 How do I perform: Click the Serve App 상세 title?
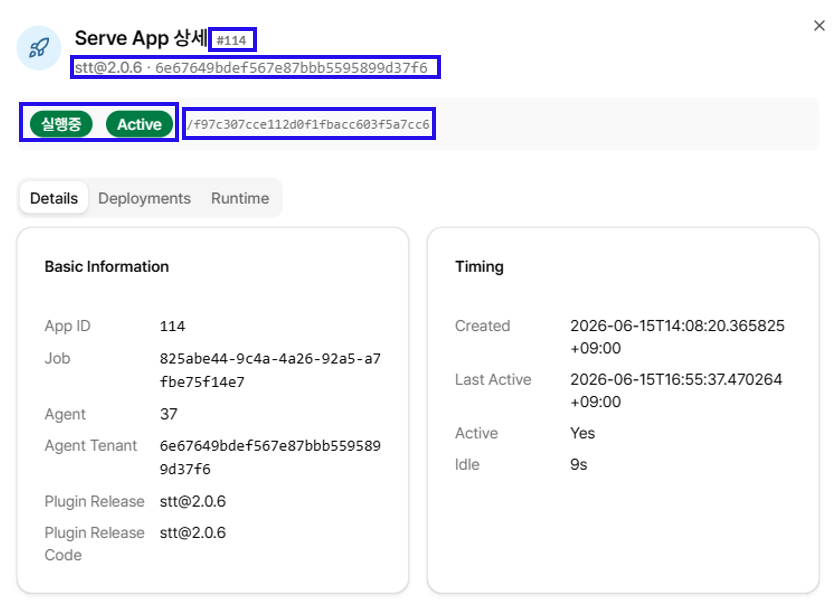click(141, 38)
